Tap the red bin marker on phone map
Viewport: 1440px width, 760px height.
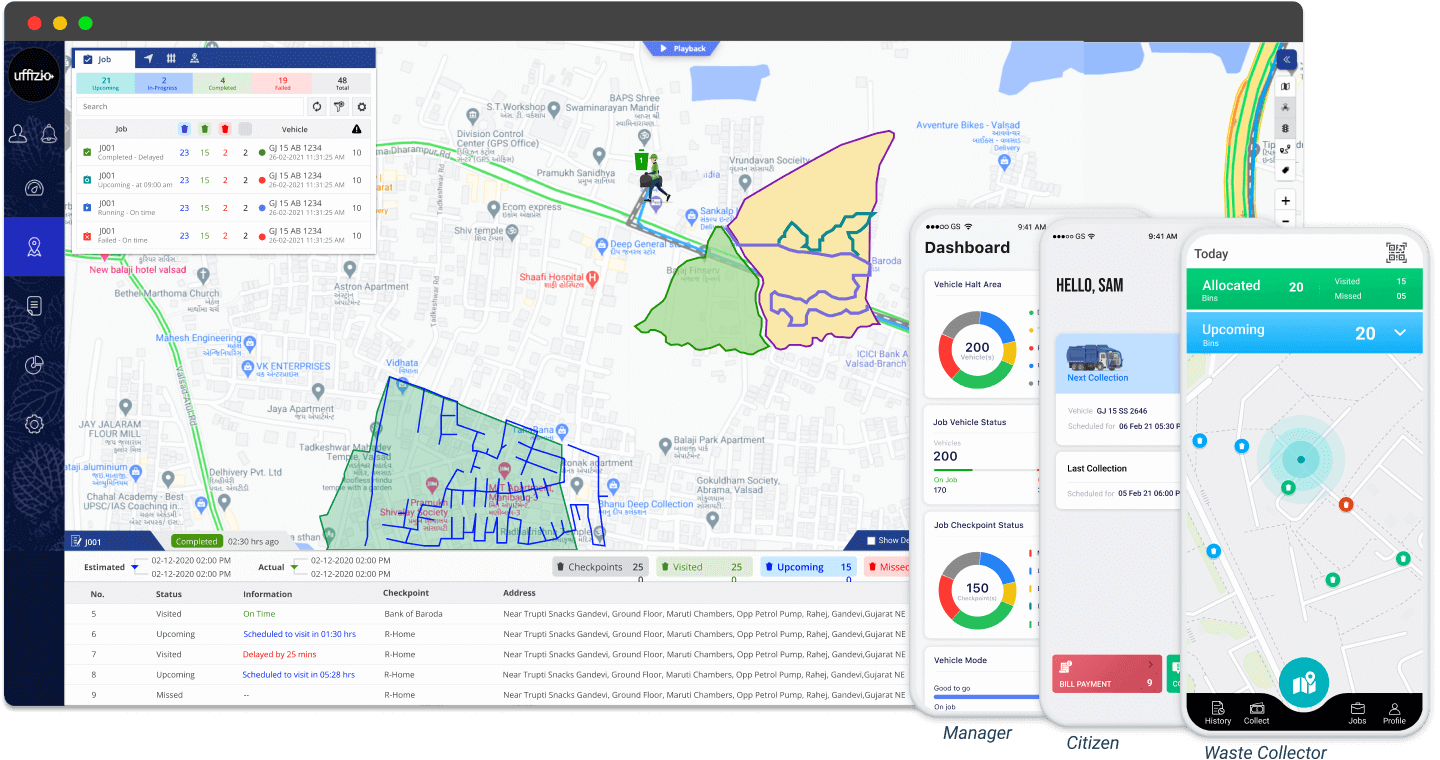pos(1346,505)
